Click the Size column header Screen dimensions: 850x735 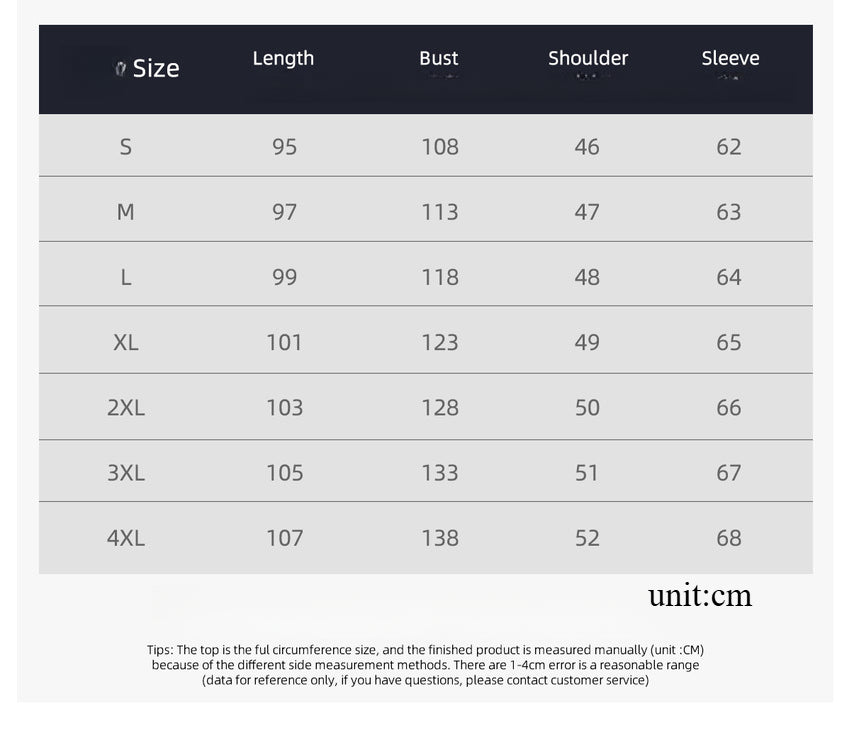click(156, 68)
